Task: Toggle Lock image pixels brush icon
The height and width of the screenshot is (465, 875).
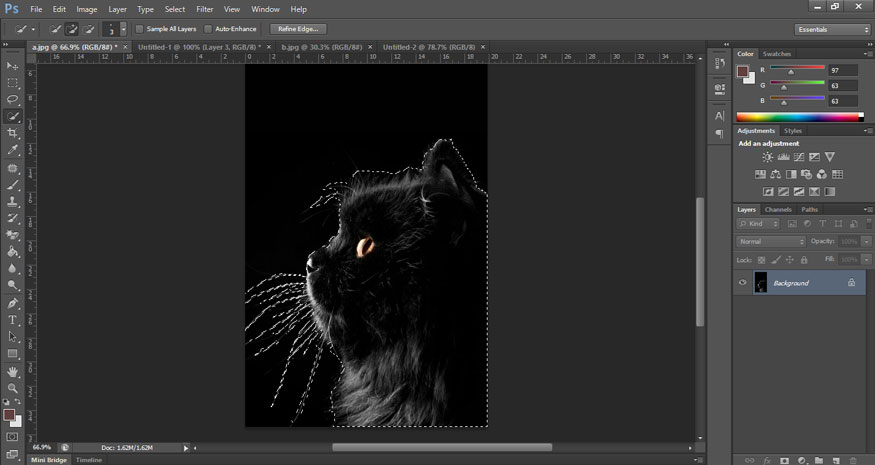Action: 776,260
